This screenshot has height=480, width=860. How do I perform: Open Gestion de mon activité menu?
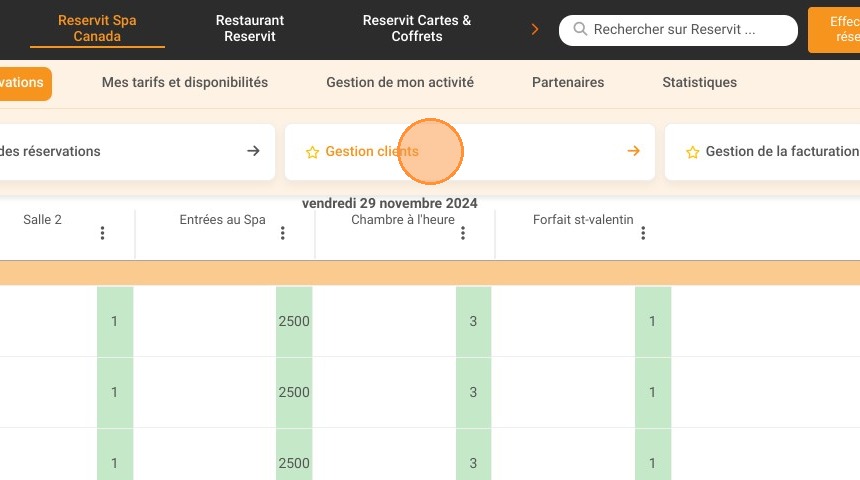tap(400, 82)
